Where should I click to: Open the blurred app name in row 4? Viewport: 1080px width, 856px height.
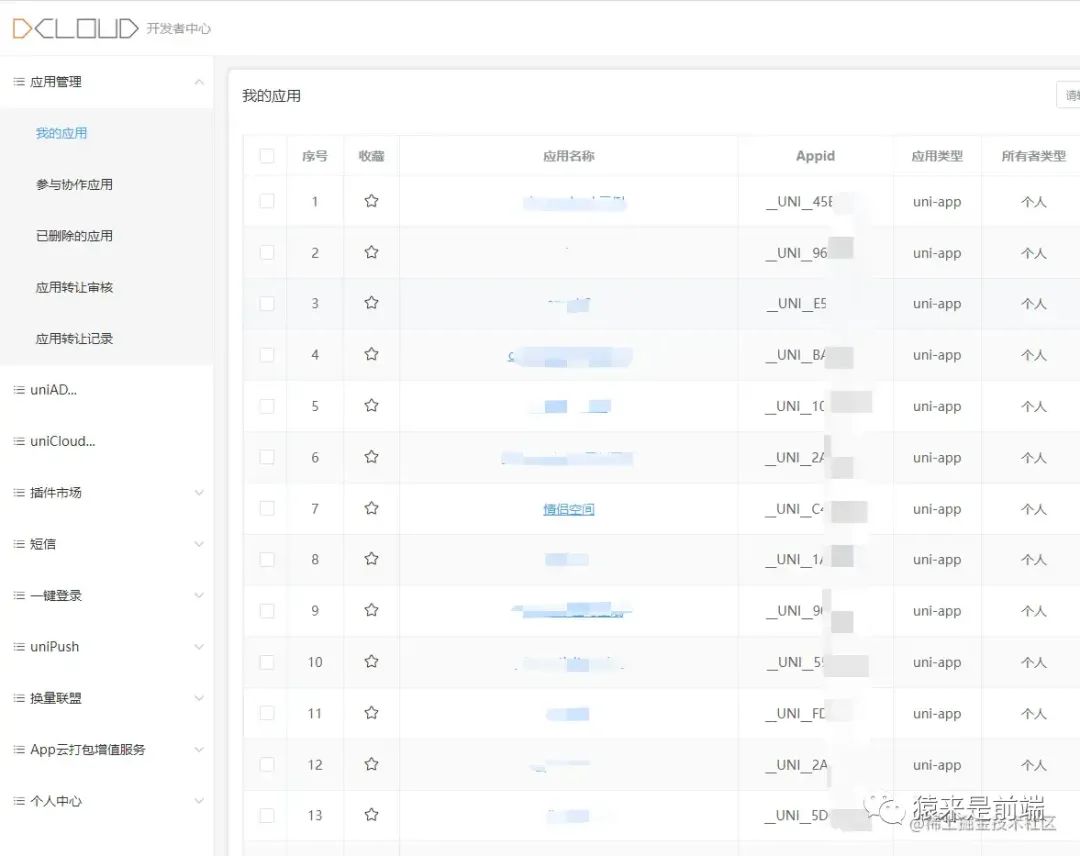(570, 357)
